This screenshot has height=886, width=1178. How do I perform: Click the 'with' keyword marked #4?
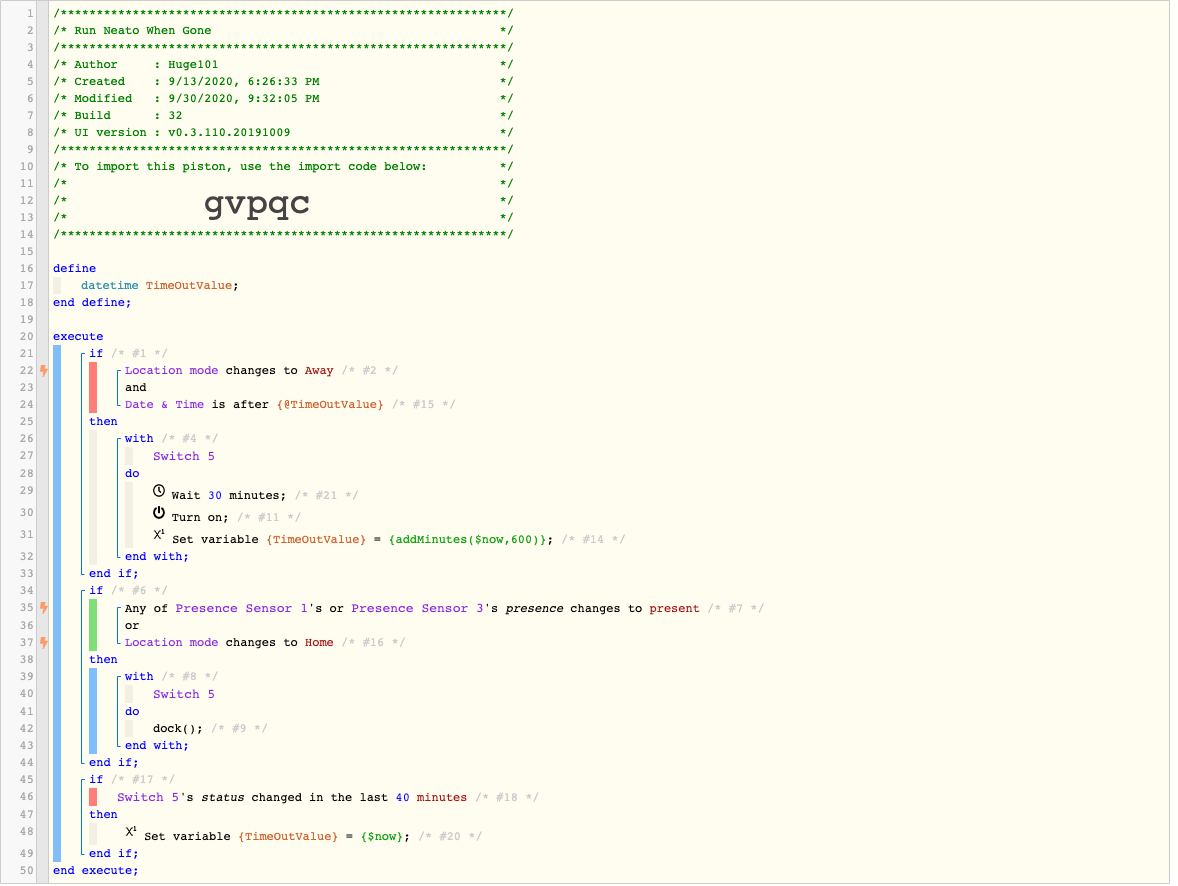pyautogui.click(x=139, y=439)
